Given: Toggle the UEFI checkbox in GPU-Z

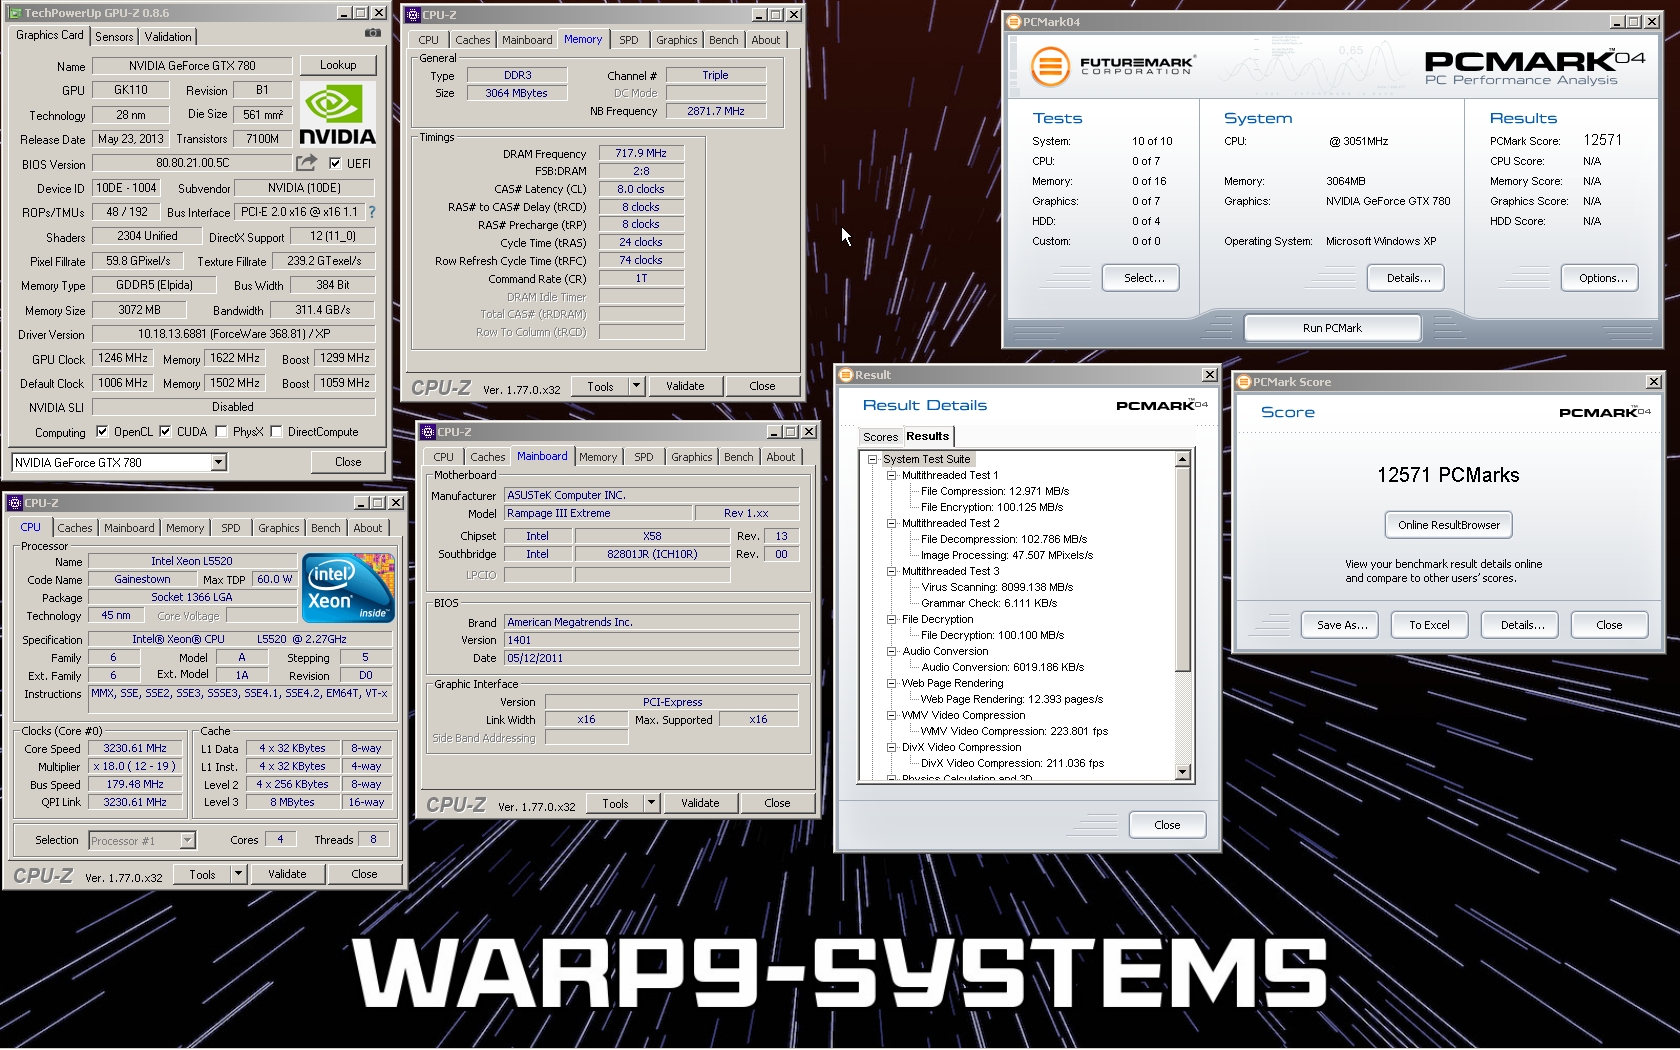Looking at the screenshot, I should point(335,163).
